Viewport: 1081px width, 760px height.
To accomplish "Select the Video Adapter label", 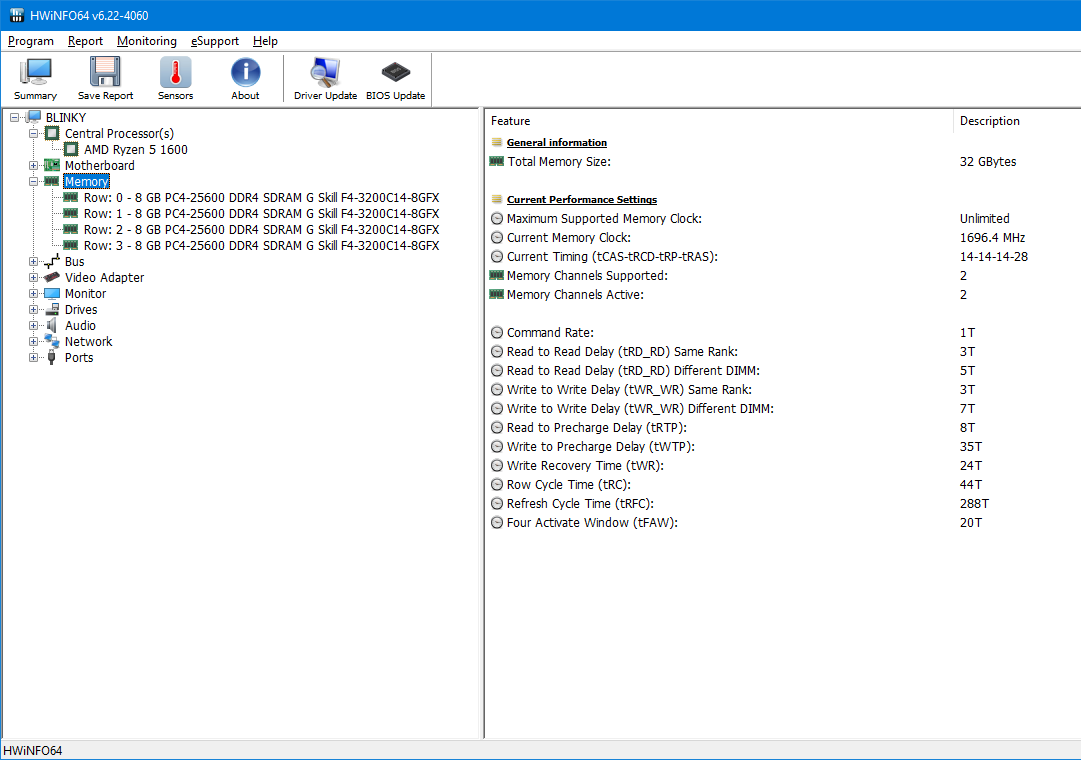I will coord(104,277).
